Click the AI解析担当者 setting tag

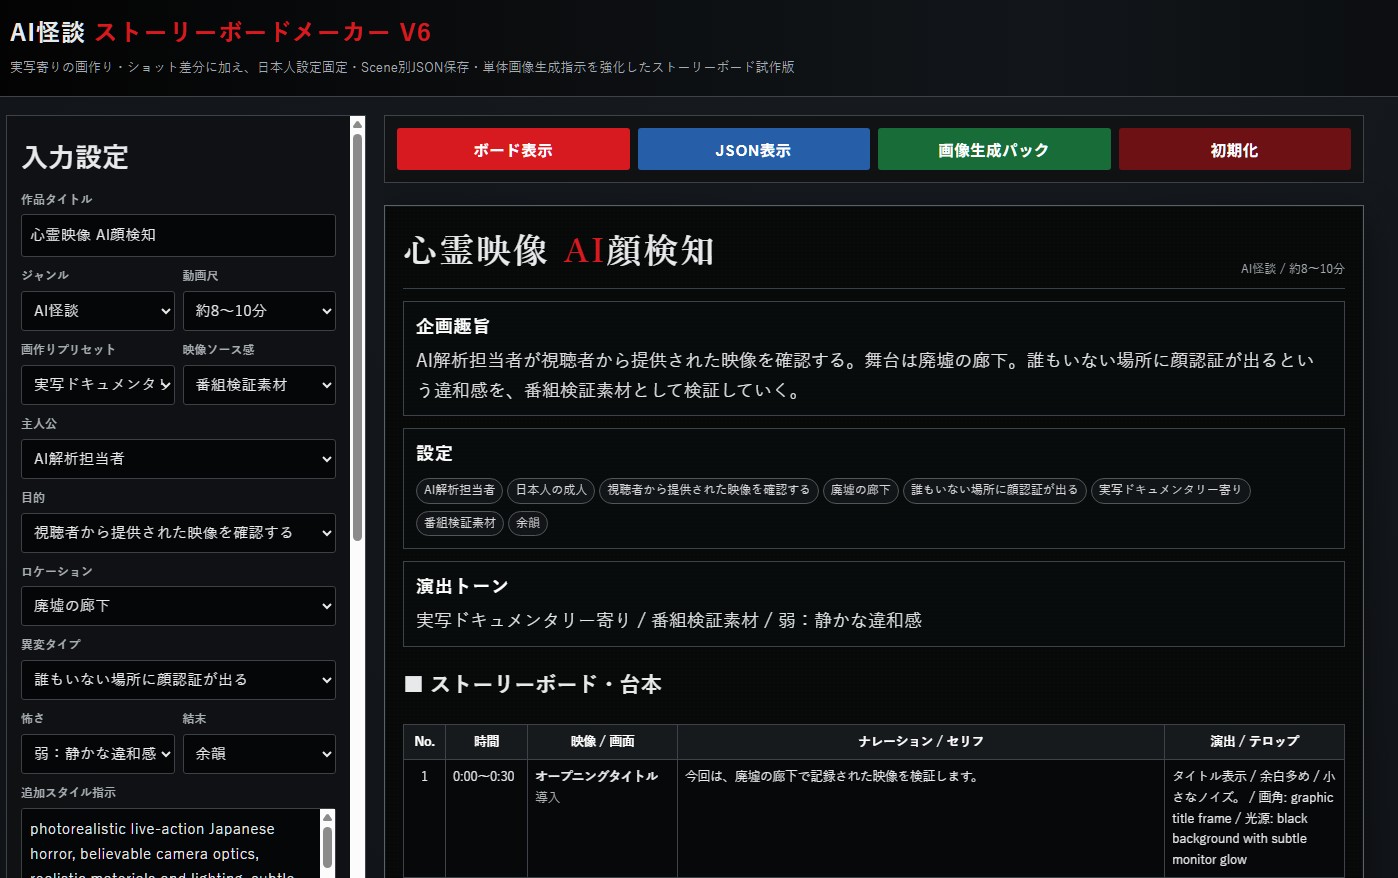[459, 490]
